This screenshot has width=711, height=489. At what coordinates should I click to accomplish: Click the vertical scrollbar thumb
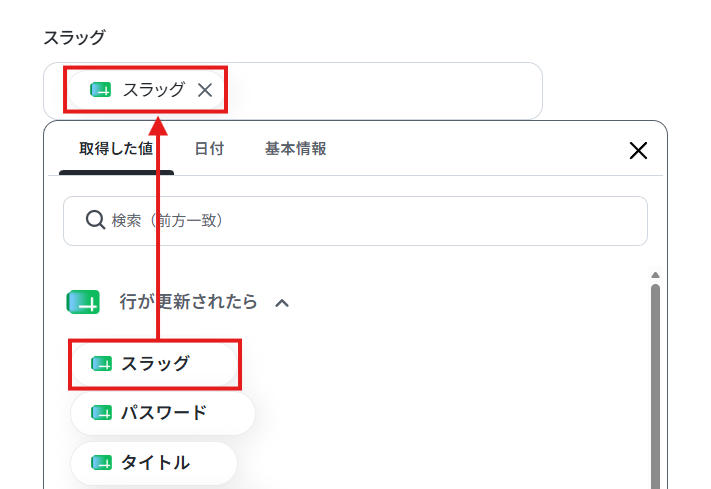click(655, 386)
